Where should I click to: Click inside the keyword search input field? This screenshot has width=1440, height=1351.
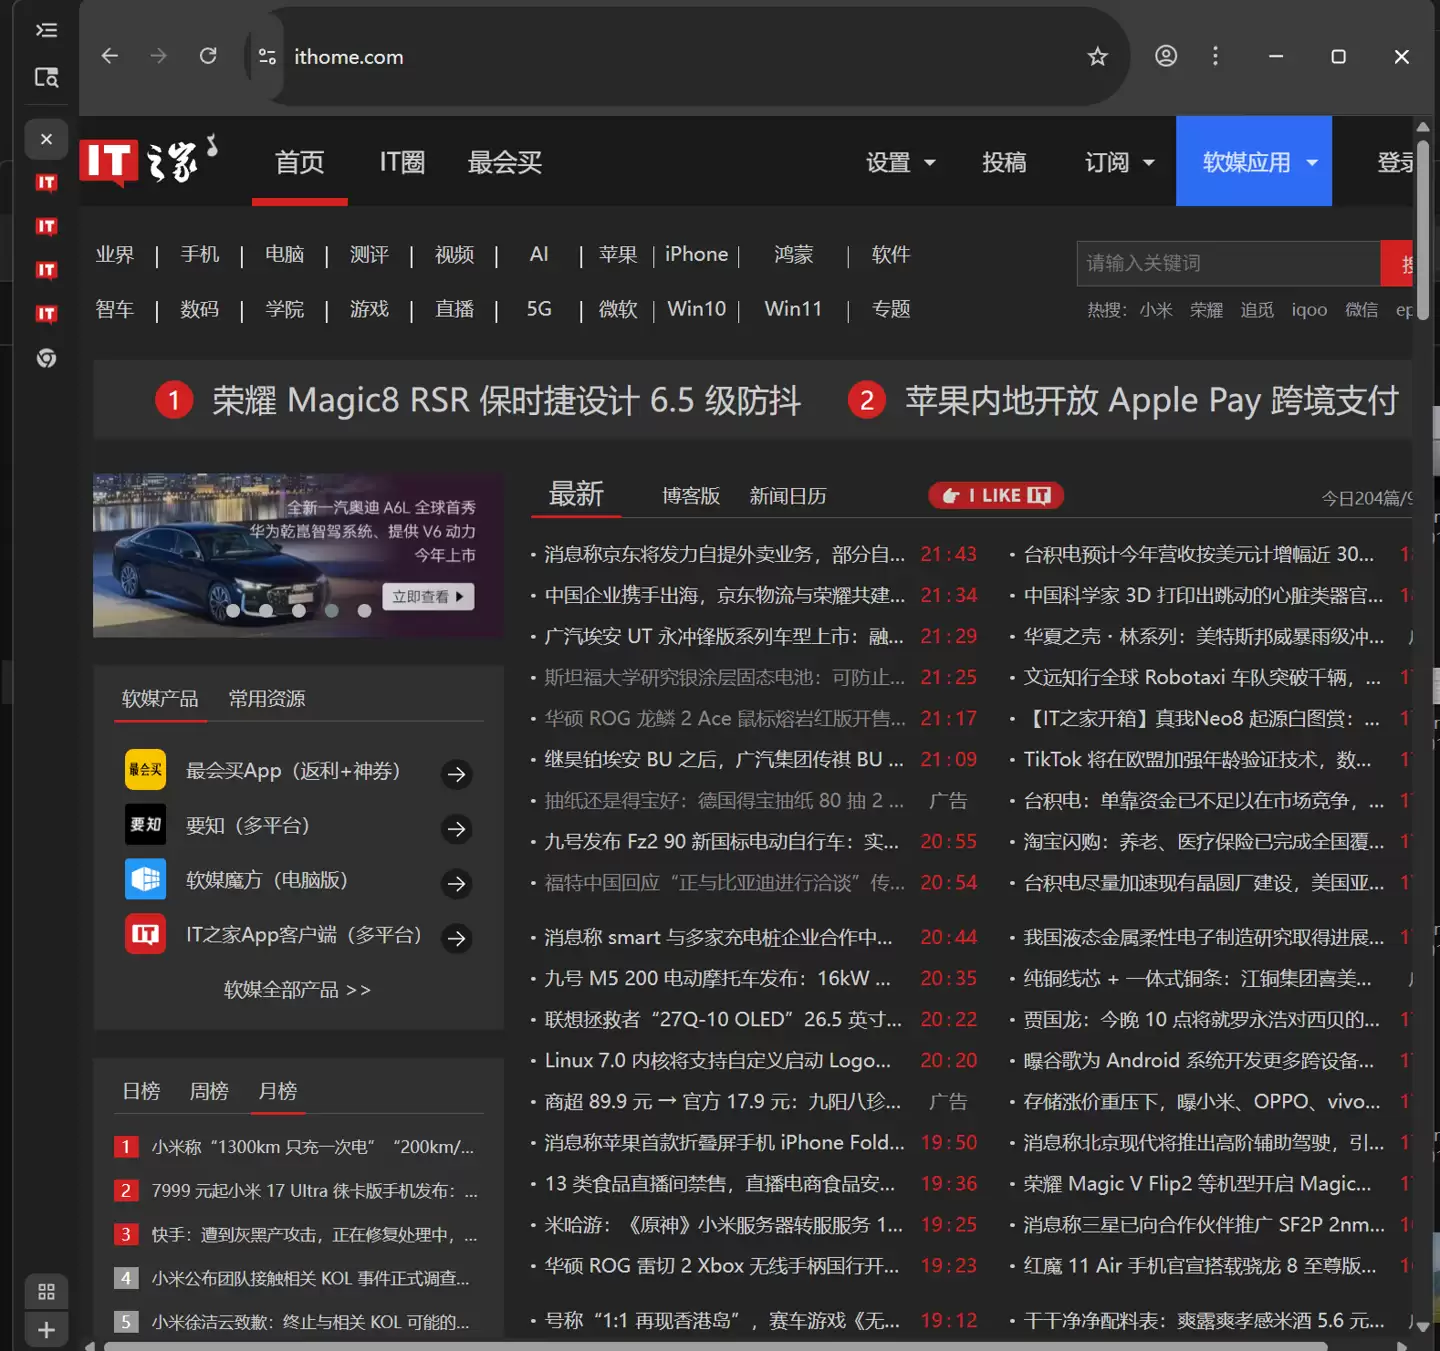pyautogui.click(x=1225, y=263)
